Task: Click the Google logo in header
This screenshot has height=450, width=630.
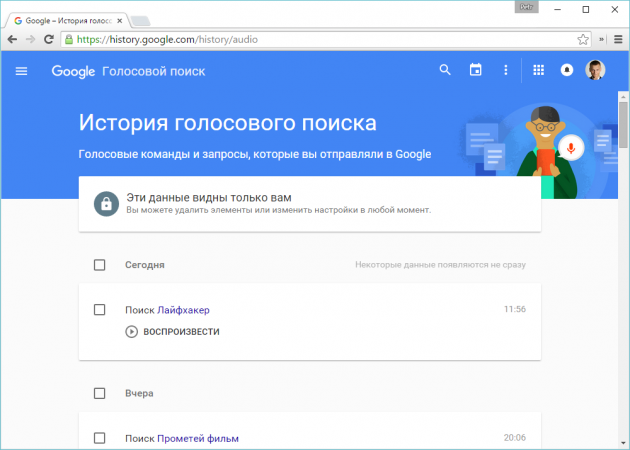Action: pos(73,71)
